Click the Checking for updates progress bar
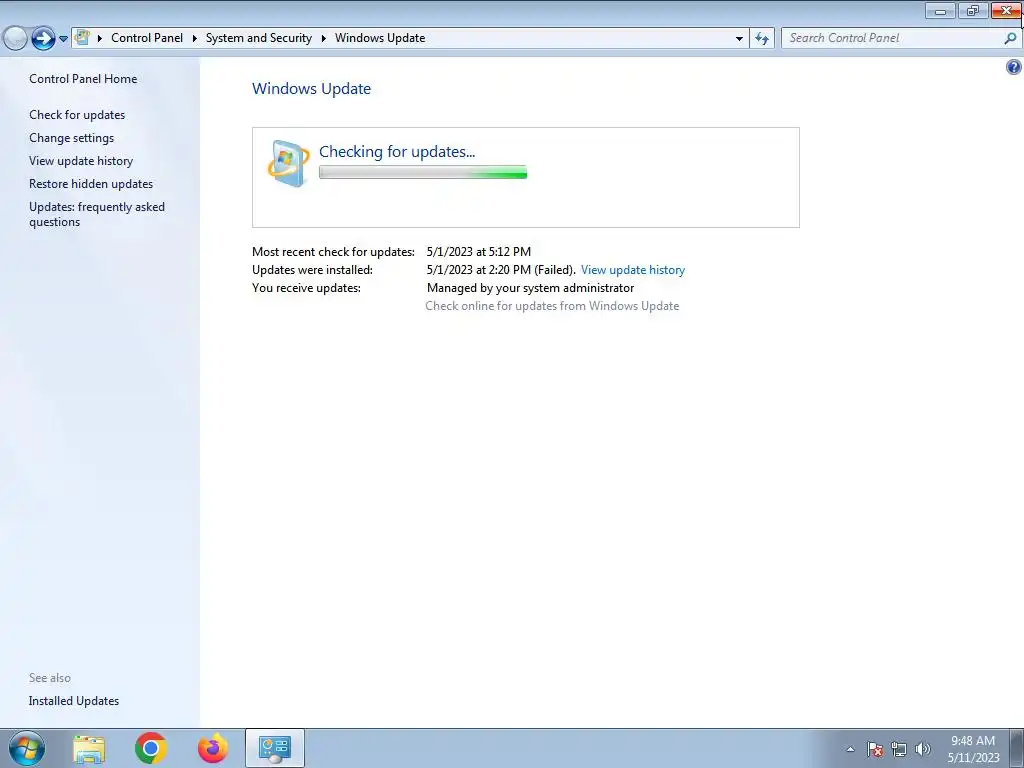The height and width of the screenshot is (768, 1024). 423,172
